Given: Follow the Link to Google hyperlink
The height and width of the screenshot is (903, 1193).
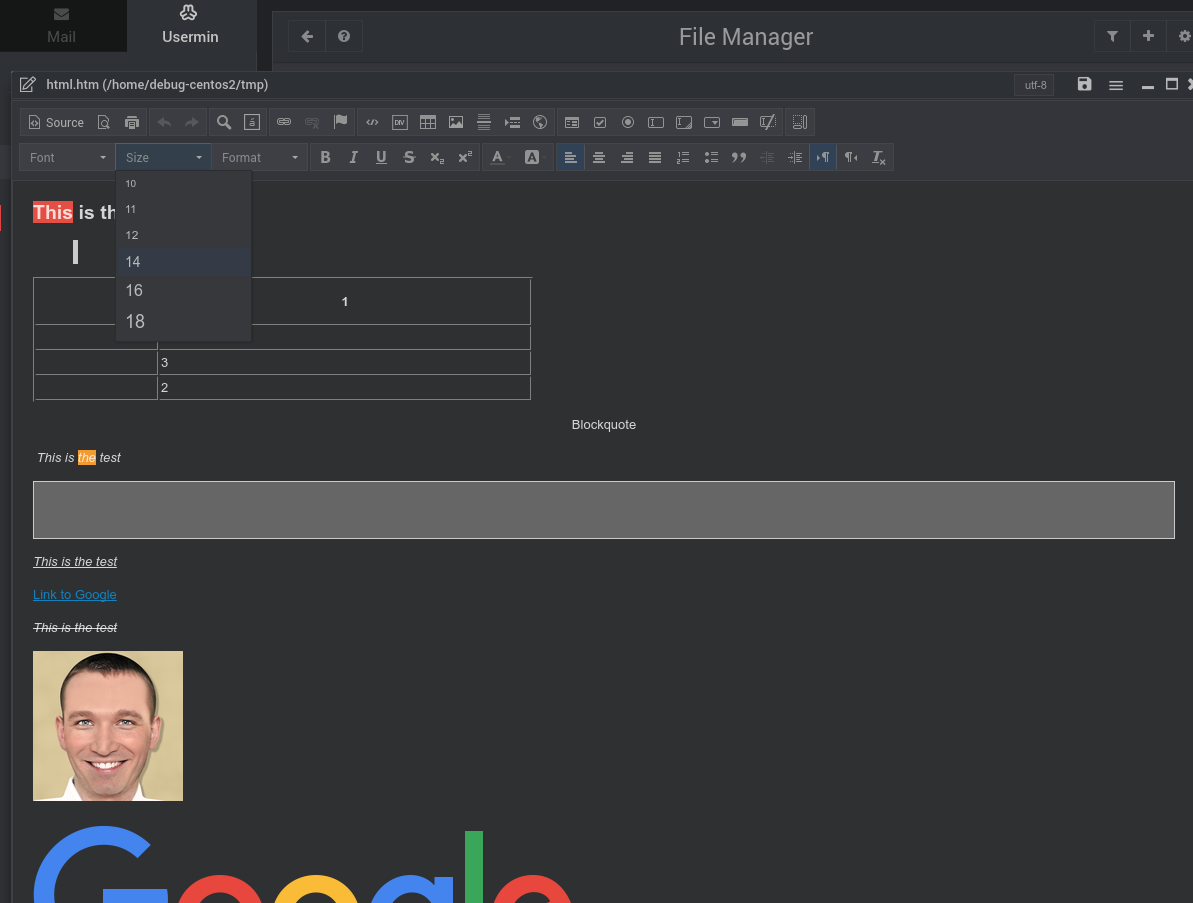Looking at the screenshot, I should click(x=74, y=594).
